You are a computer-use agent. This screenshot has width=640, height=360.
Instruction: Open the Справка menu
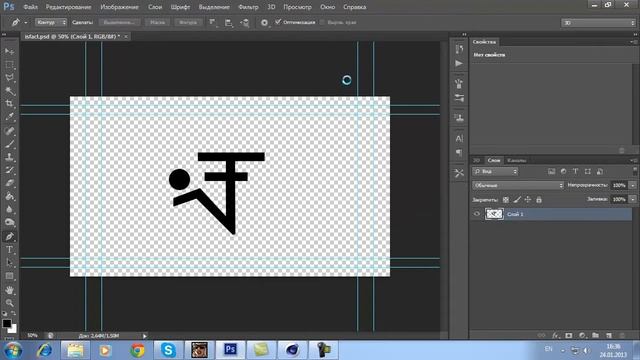pos(355,7)
